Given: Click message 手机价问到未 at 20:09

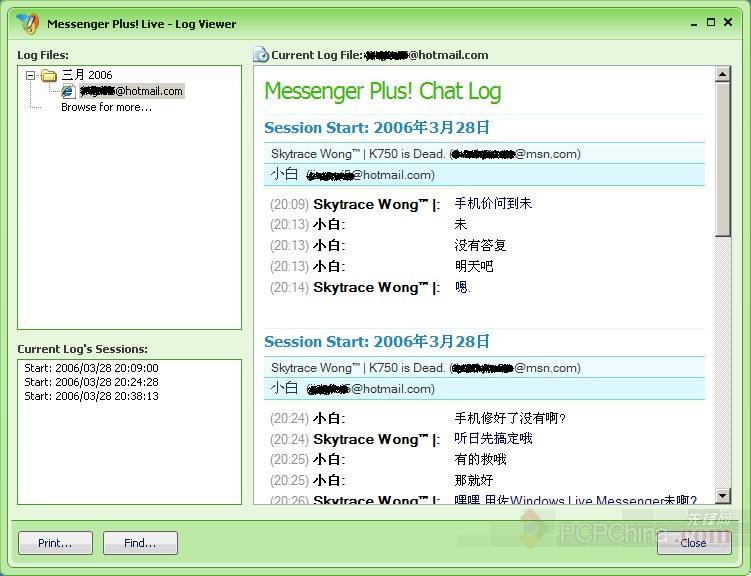Looking at the screenshot, I should click(493, 203).
